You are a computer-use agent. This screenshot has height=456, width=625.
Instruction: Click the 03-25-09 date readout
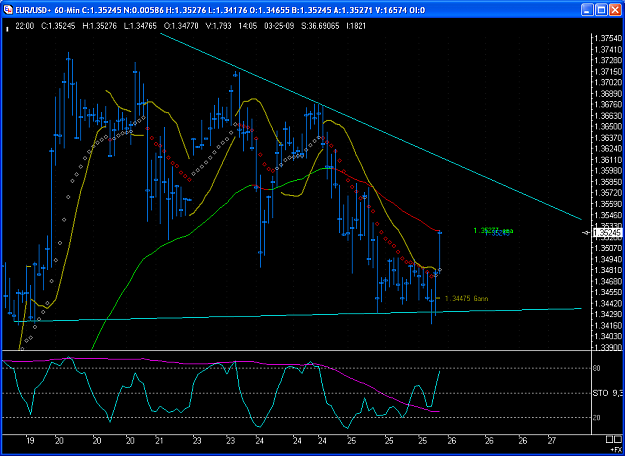tap(278, 27)
